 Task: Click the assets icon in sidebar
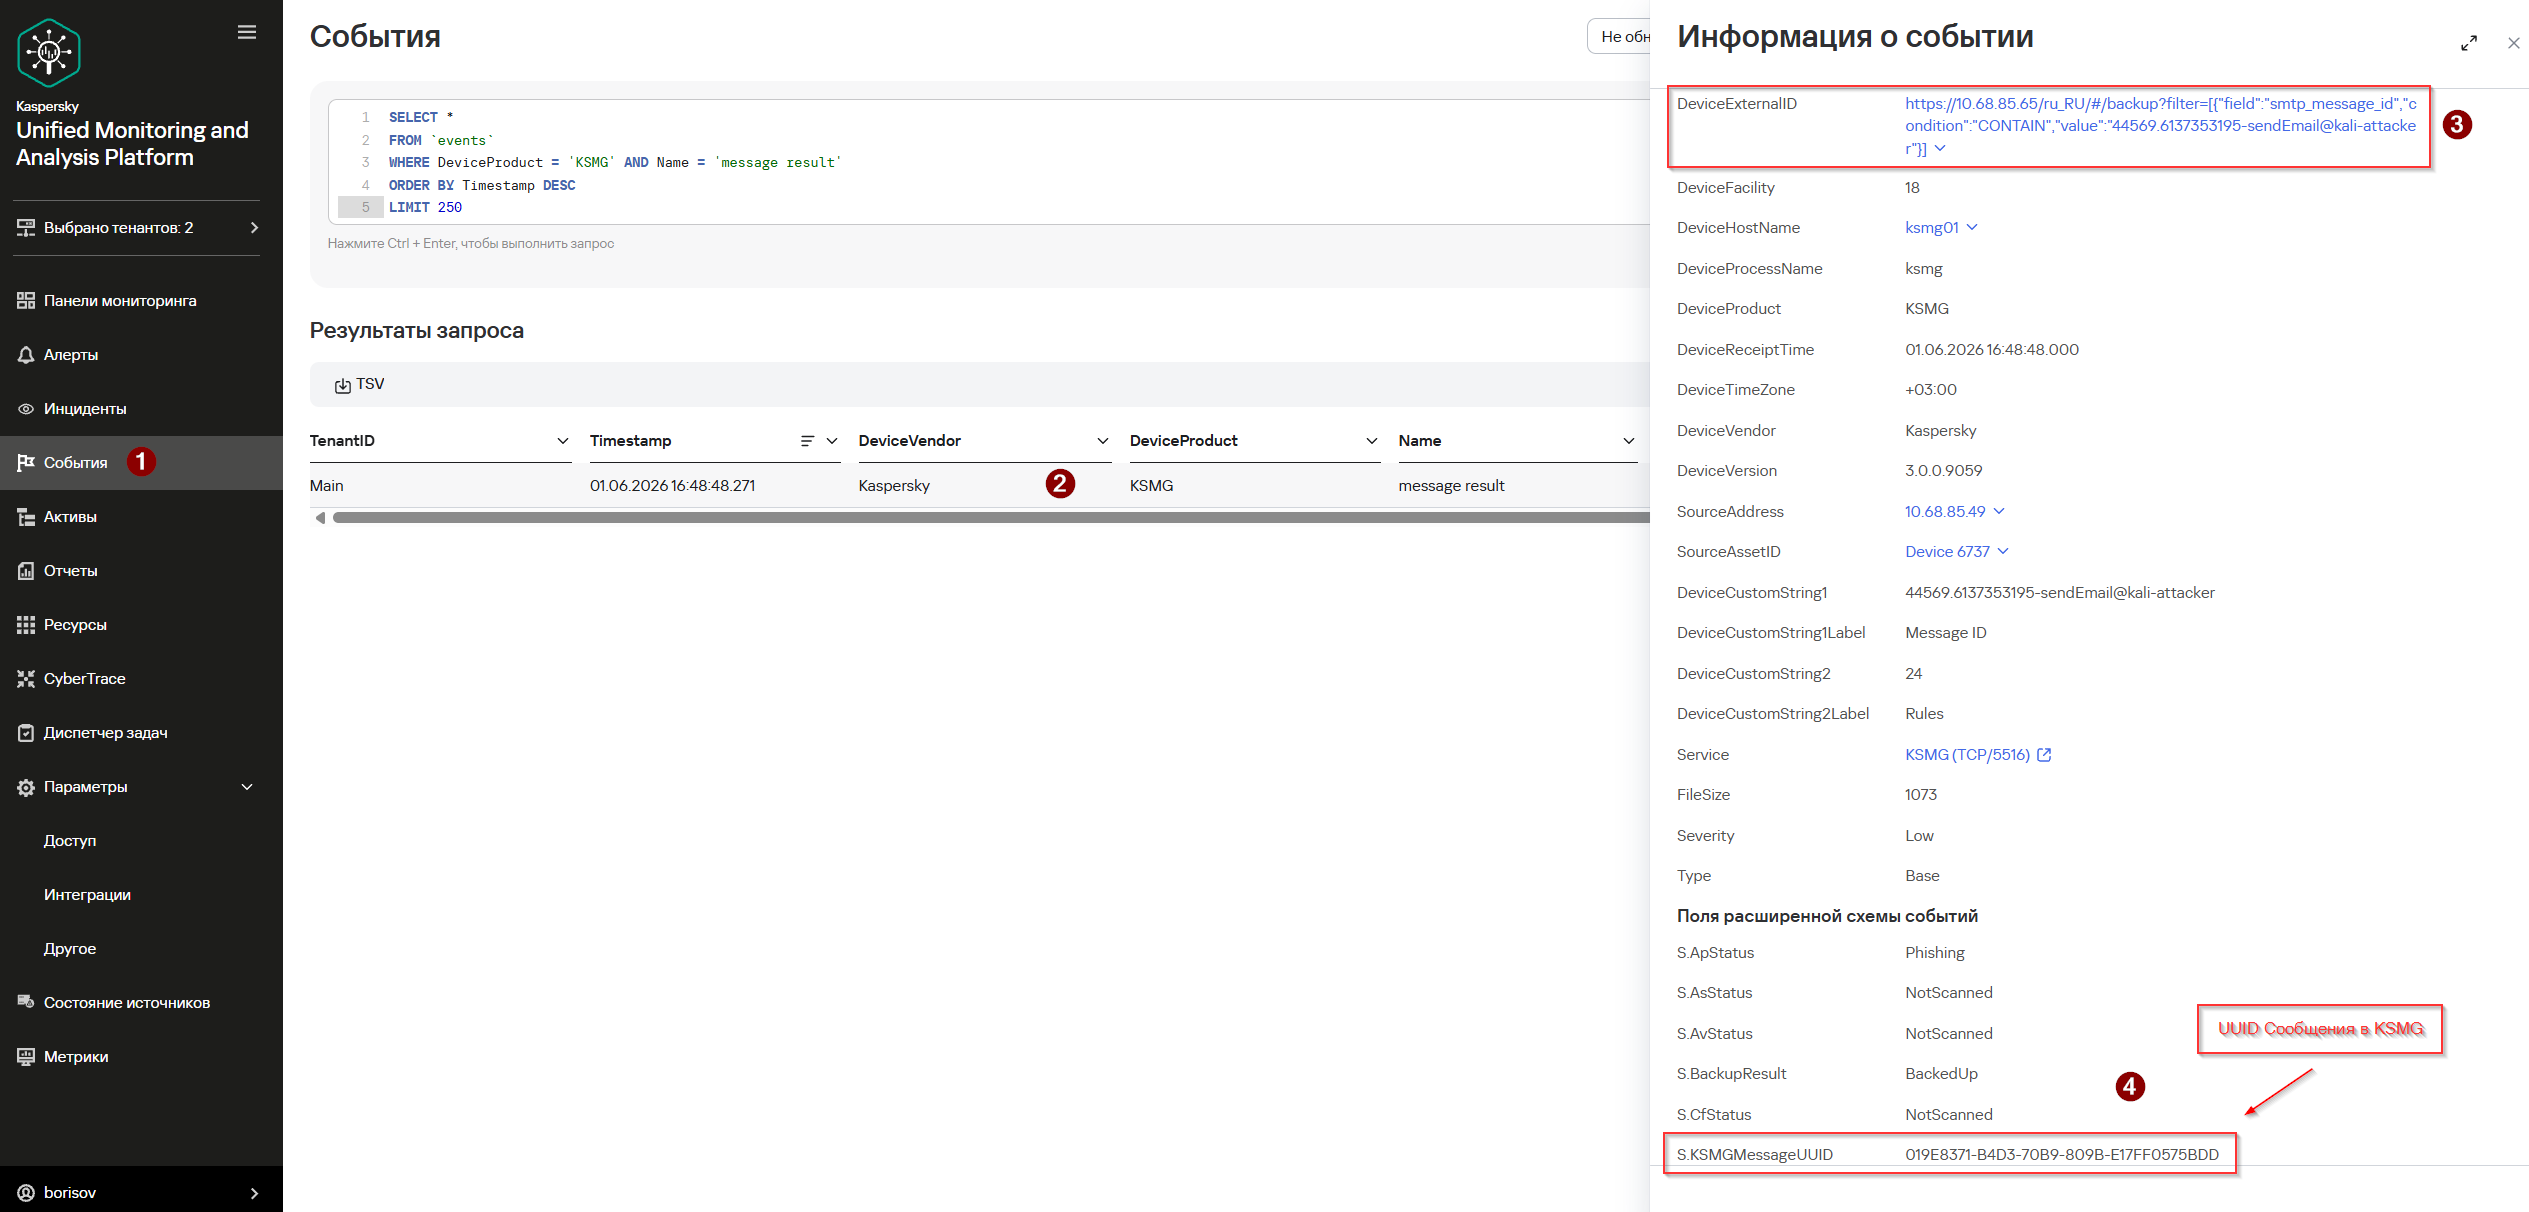[x=26, y=517]
